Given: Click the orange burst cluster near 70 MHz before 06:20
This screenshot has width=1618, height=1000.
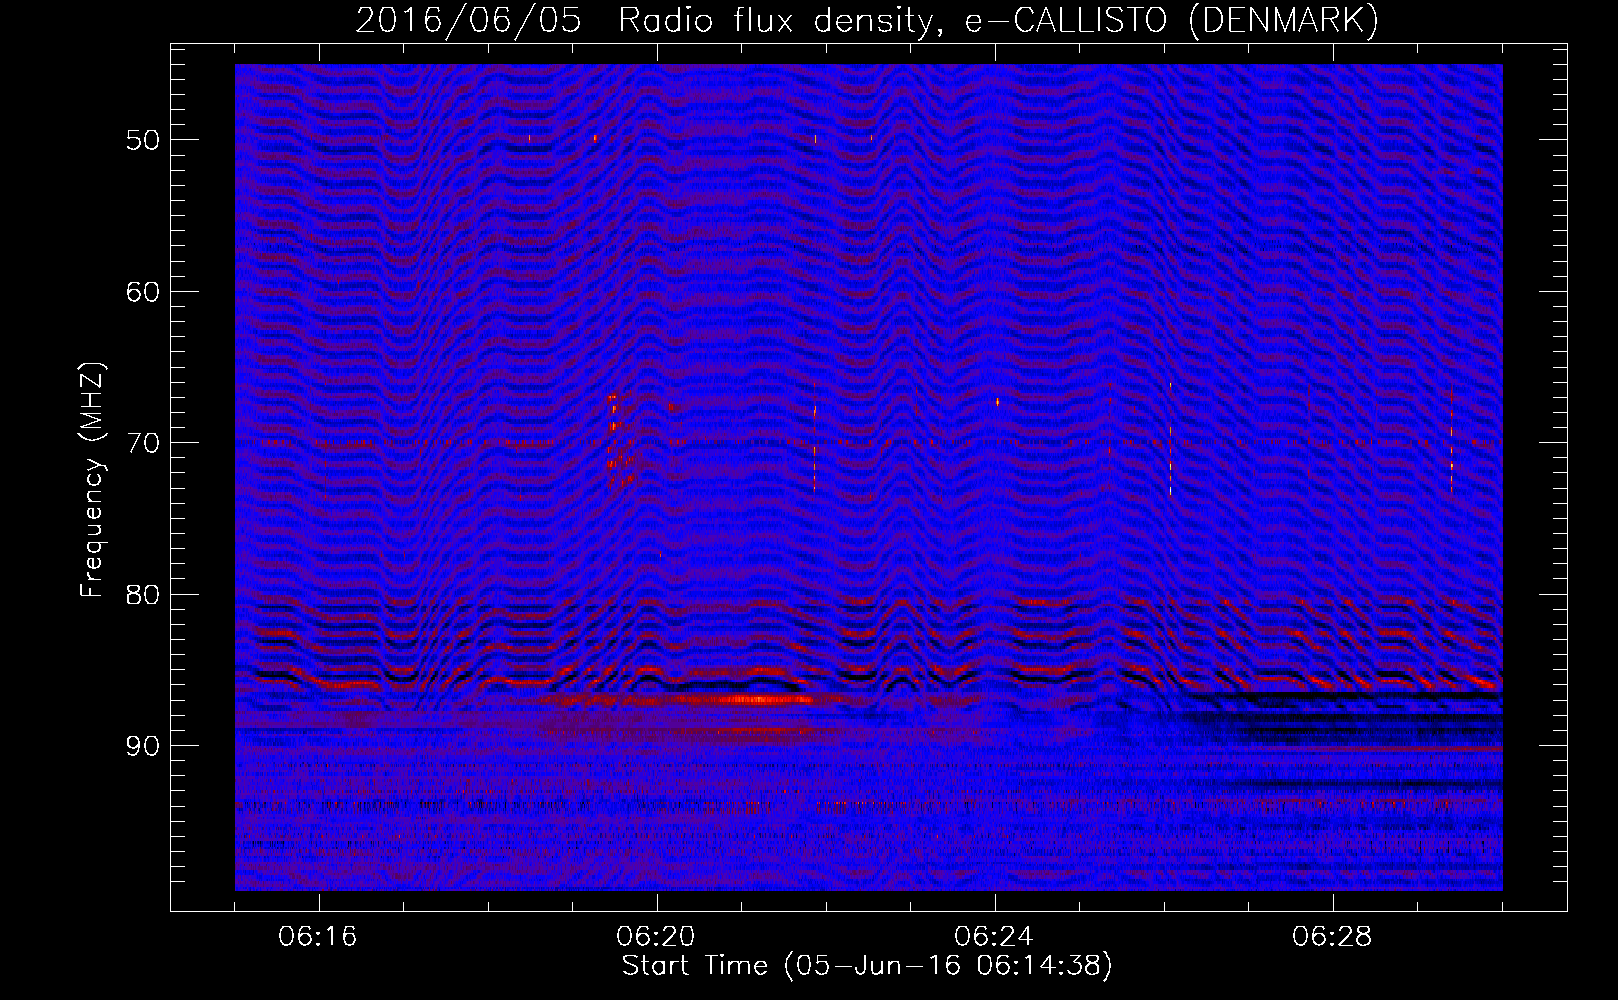Looking at the screenshot, I should pos(620,440).
